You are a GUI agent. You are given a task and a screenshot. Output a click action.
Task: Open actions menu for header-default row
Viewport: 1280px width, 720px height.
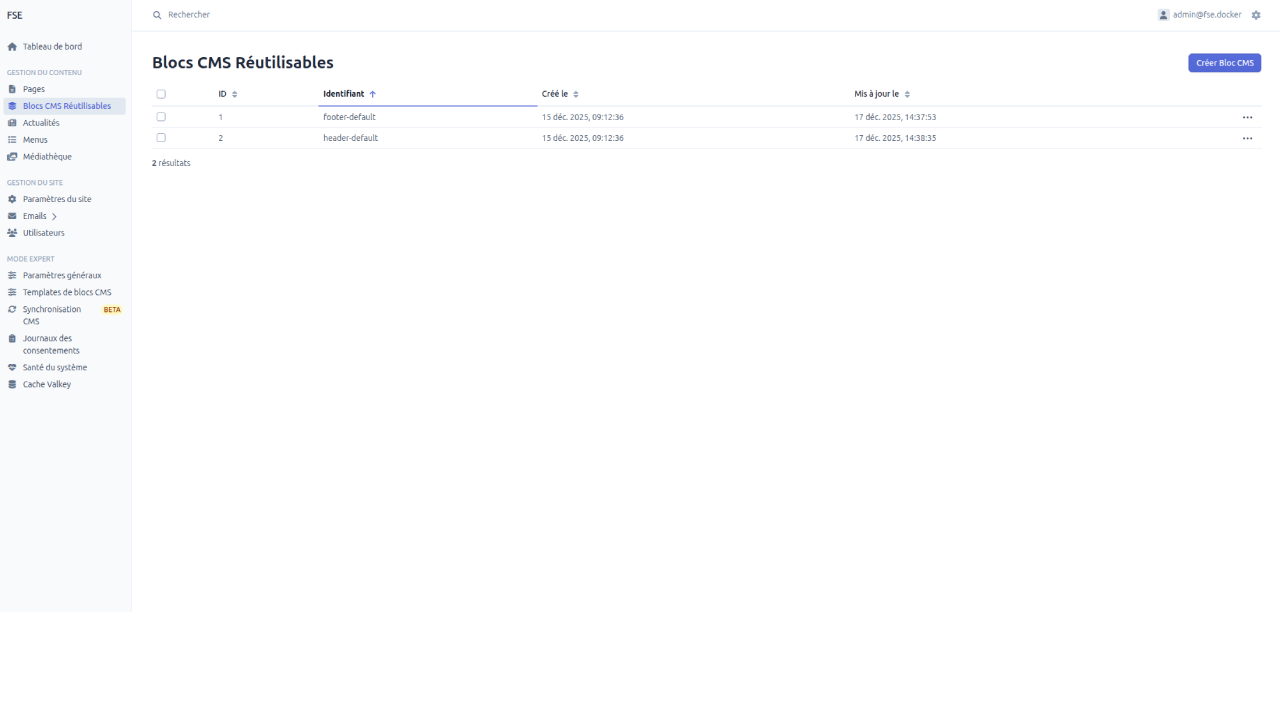click(1247, 138)
